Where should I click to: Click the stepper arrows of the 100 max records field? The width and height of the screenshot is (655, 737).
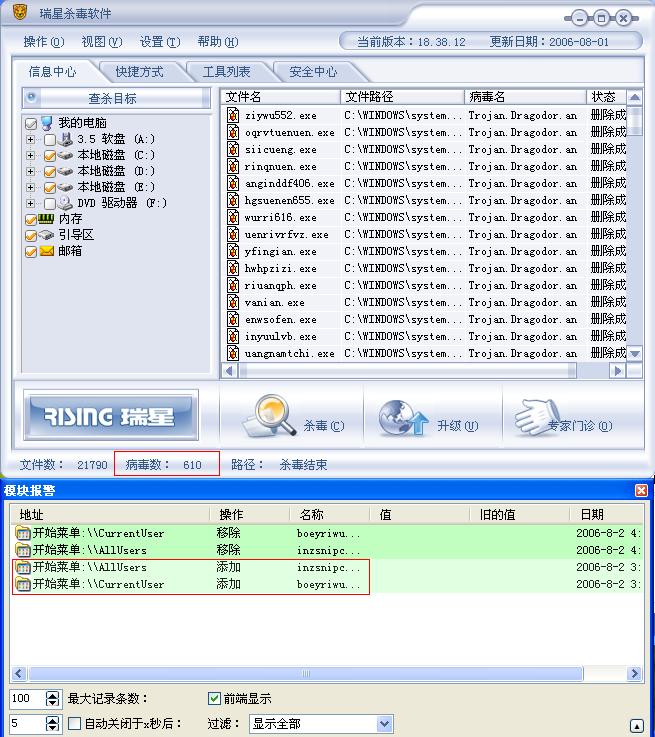(x=53, y=698)
